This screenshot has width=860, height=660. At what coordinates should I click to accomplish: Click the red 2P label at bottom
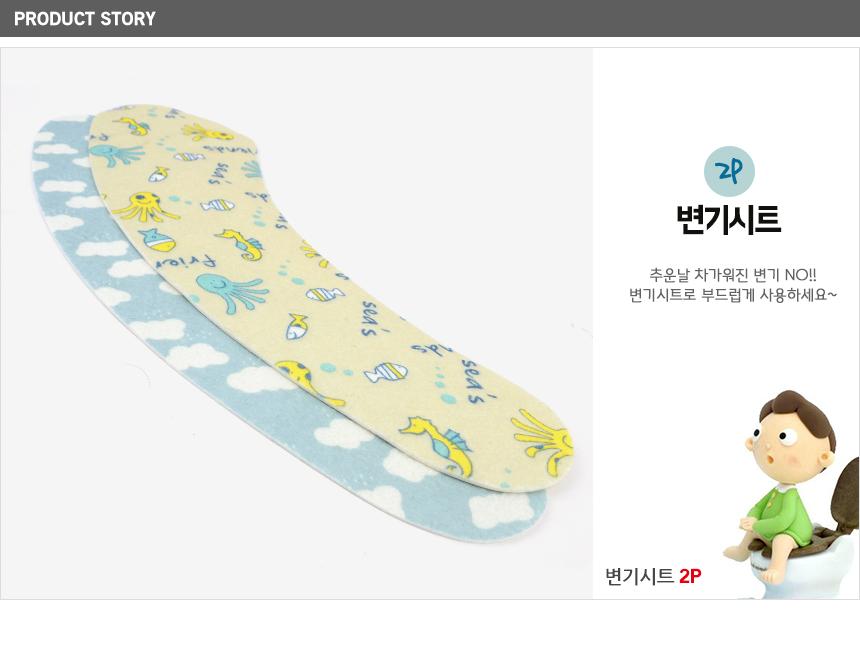[x=690, y=576]
